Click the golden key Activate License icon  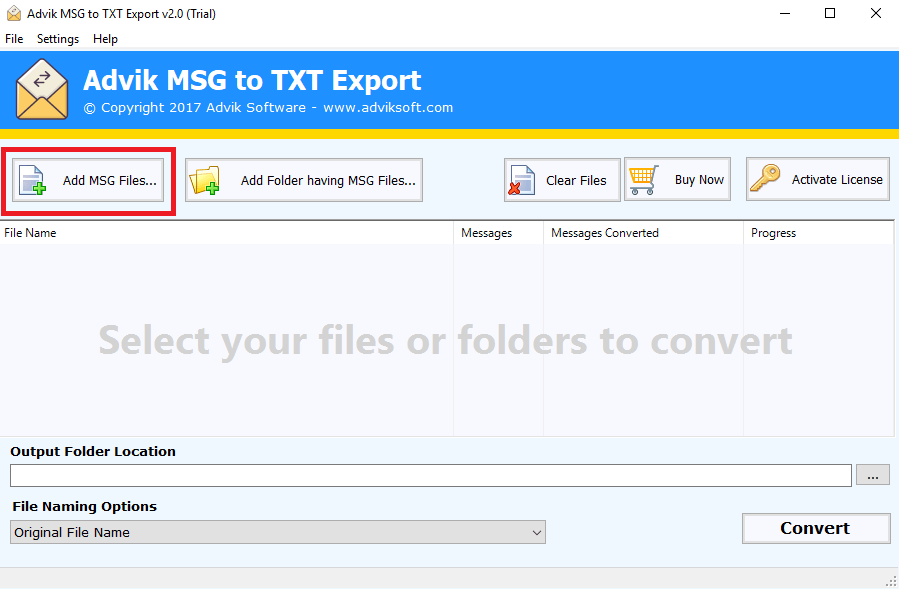(x=765, y=178)
